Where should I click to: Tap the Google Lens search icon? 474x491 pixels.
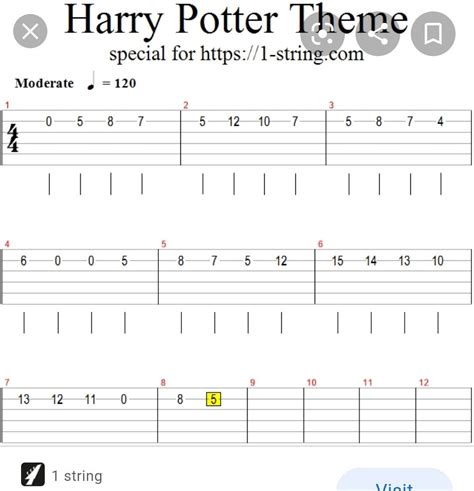click(322, 34)
